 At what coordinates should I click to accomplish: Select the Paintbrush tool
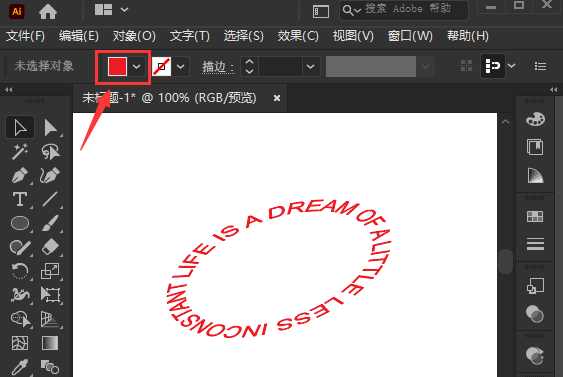tap(50, 223)
